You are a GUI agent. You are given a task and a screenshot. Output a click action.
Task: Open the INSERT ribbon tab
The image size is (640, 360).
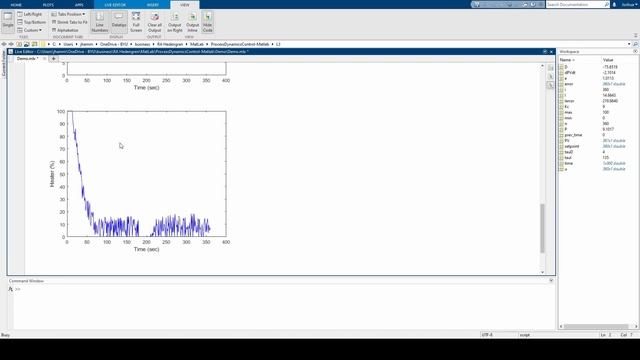click(153, 5)
